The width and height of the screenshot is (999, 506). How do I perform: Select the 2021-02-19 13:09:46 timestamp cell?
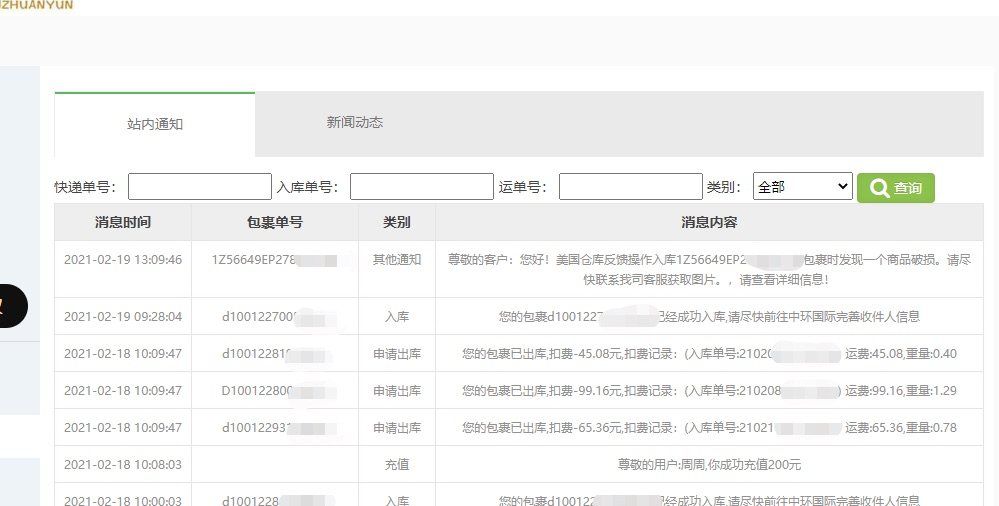(x=123, y=260)
